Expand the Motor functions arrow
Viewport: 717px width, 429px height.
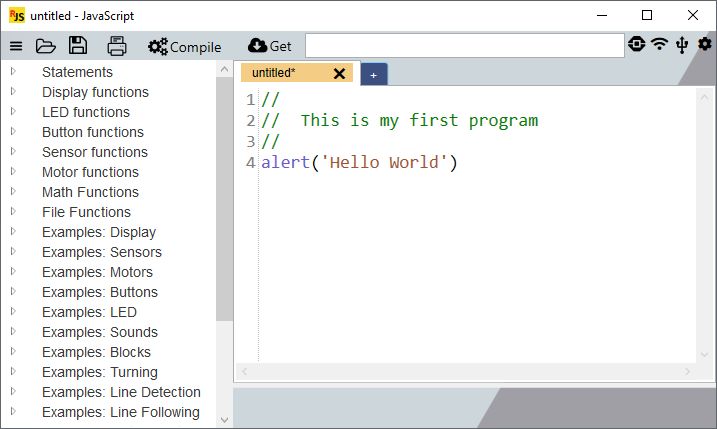pyautogui.click(x=13, y=172)
